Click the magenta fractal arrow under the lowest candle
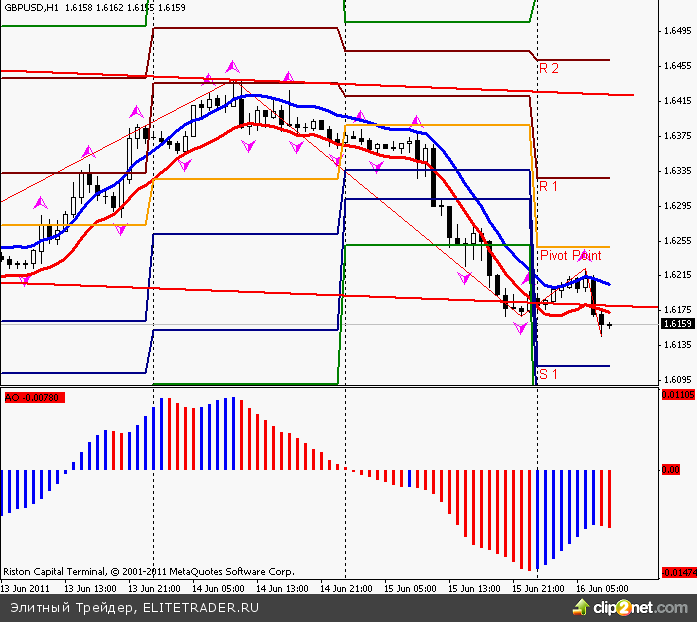This screenshot has width=697, height=622. coord(520,327)
